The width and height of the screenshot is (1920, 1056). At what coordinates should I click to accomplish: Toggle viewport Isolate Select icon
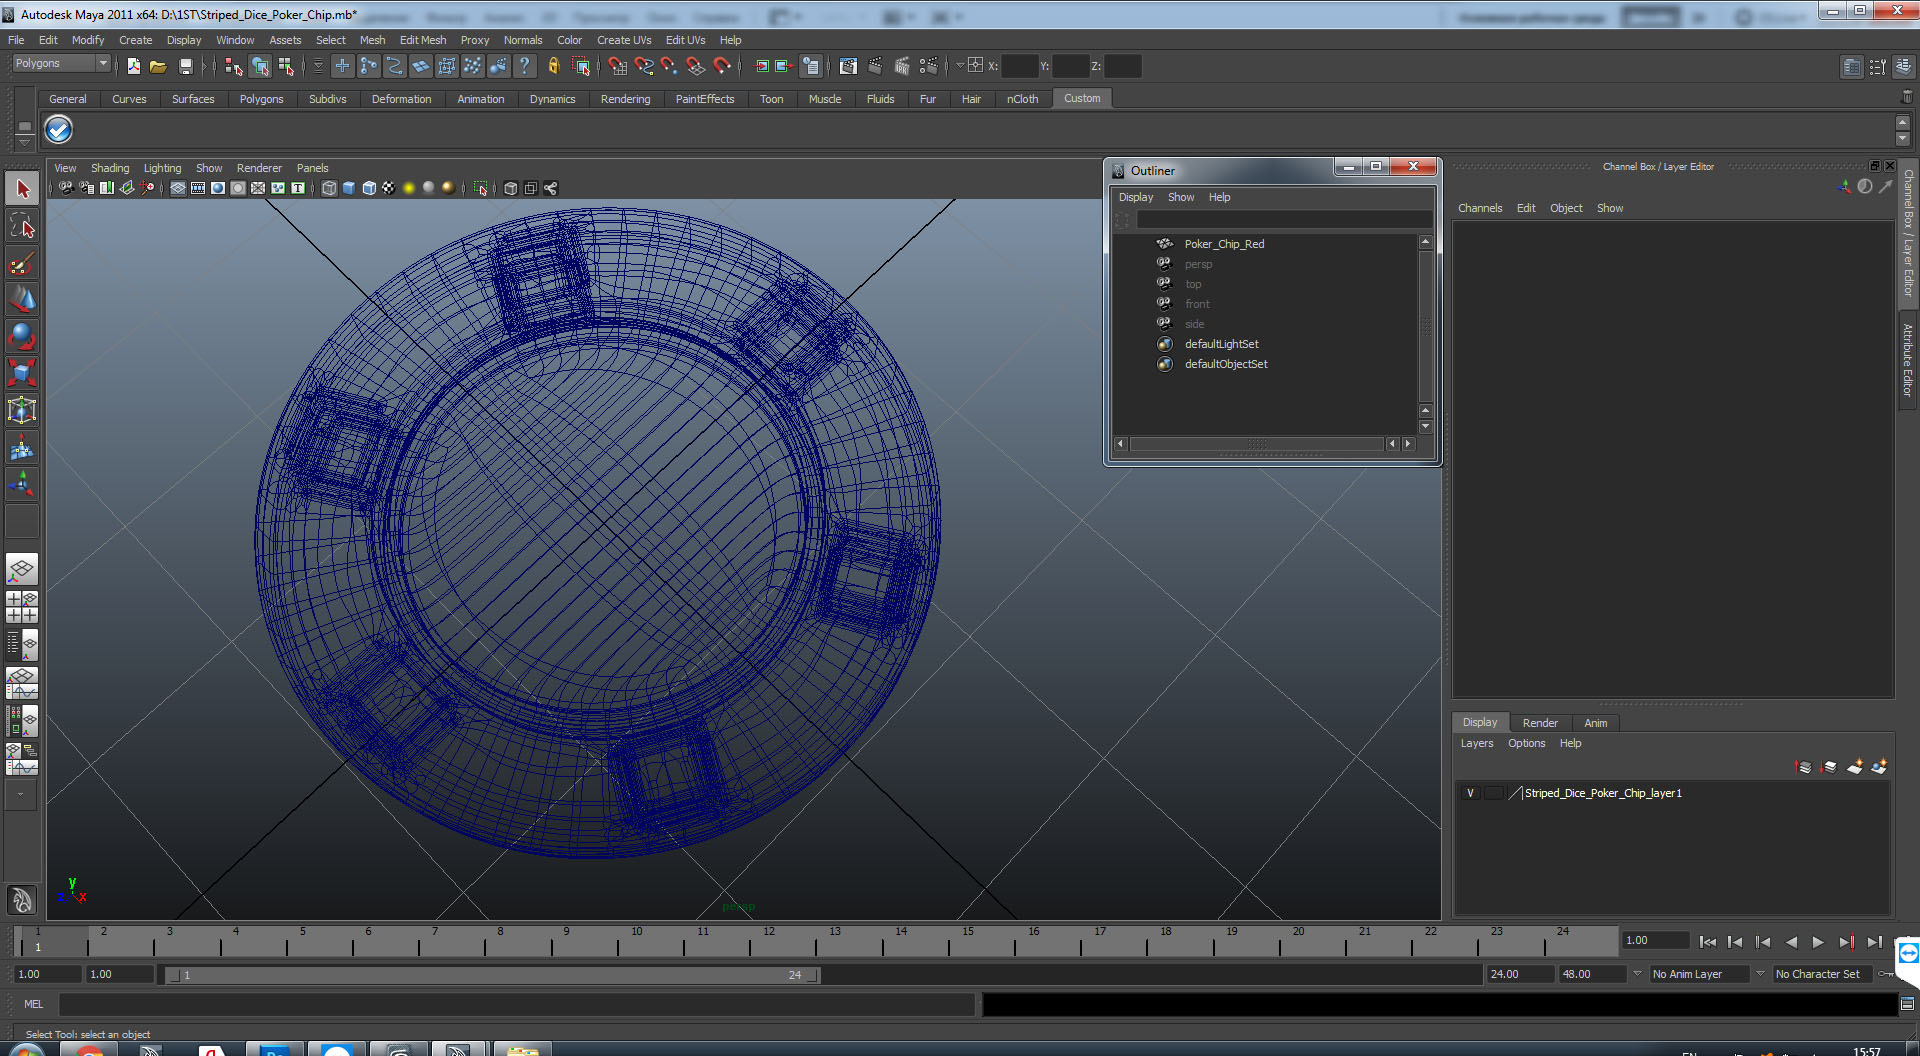tap(481, 188)
